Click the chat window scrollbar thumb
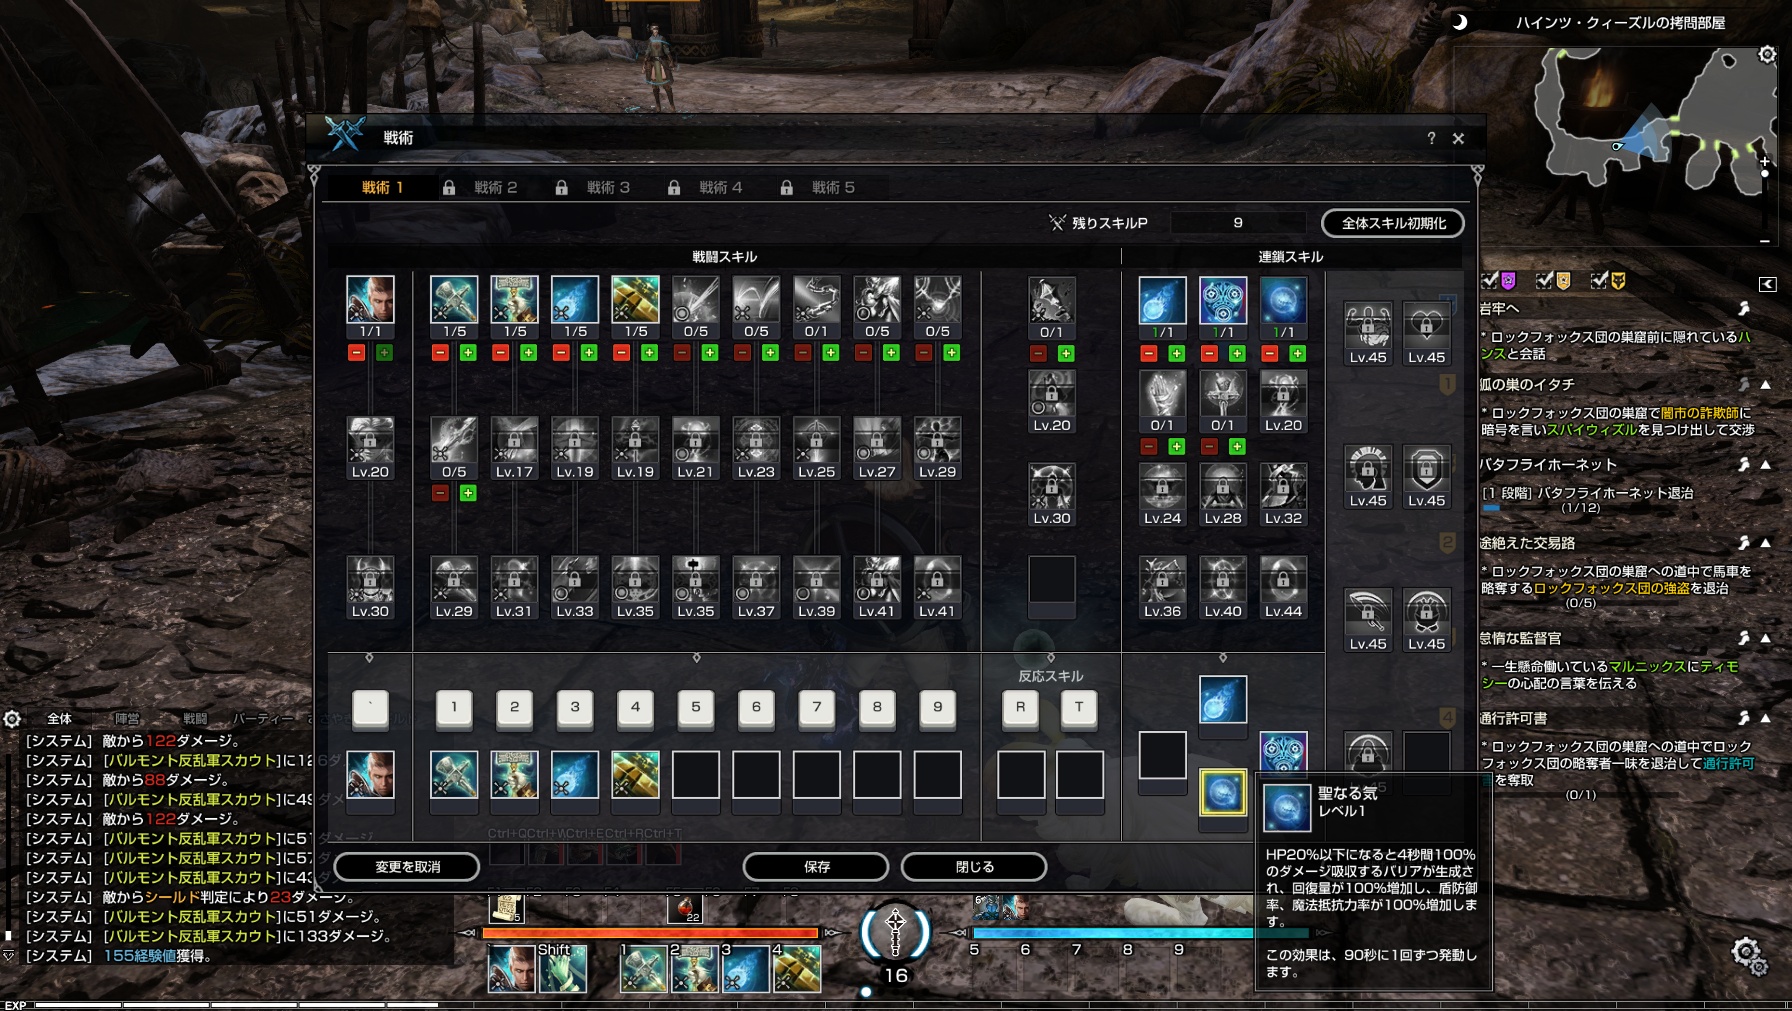 9,936
